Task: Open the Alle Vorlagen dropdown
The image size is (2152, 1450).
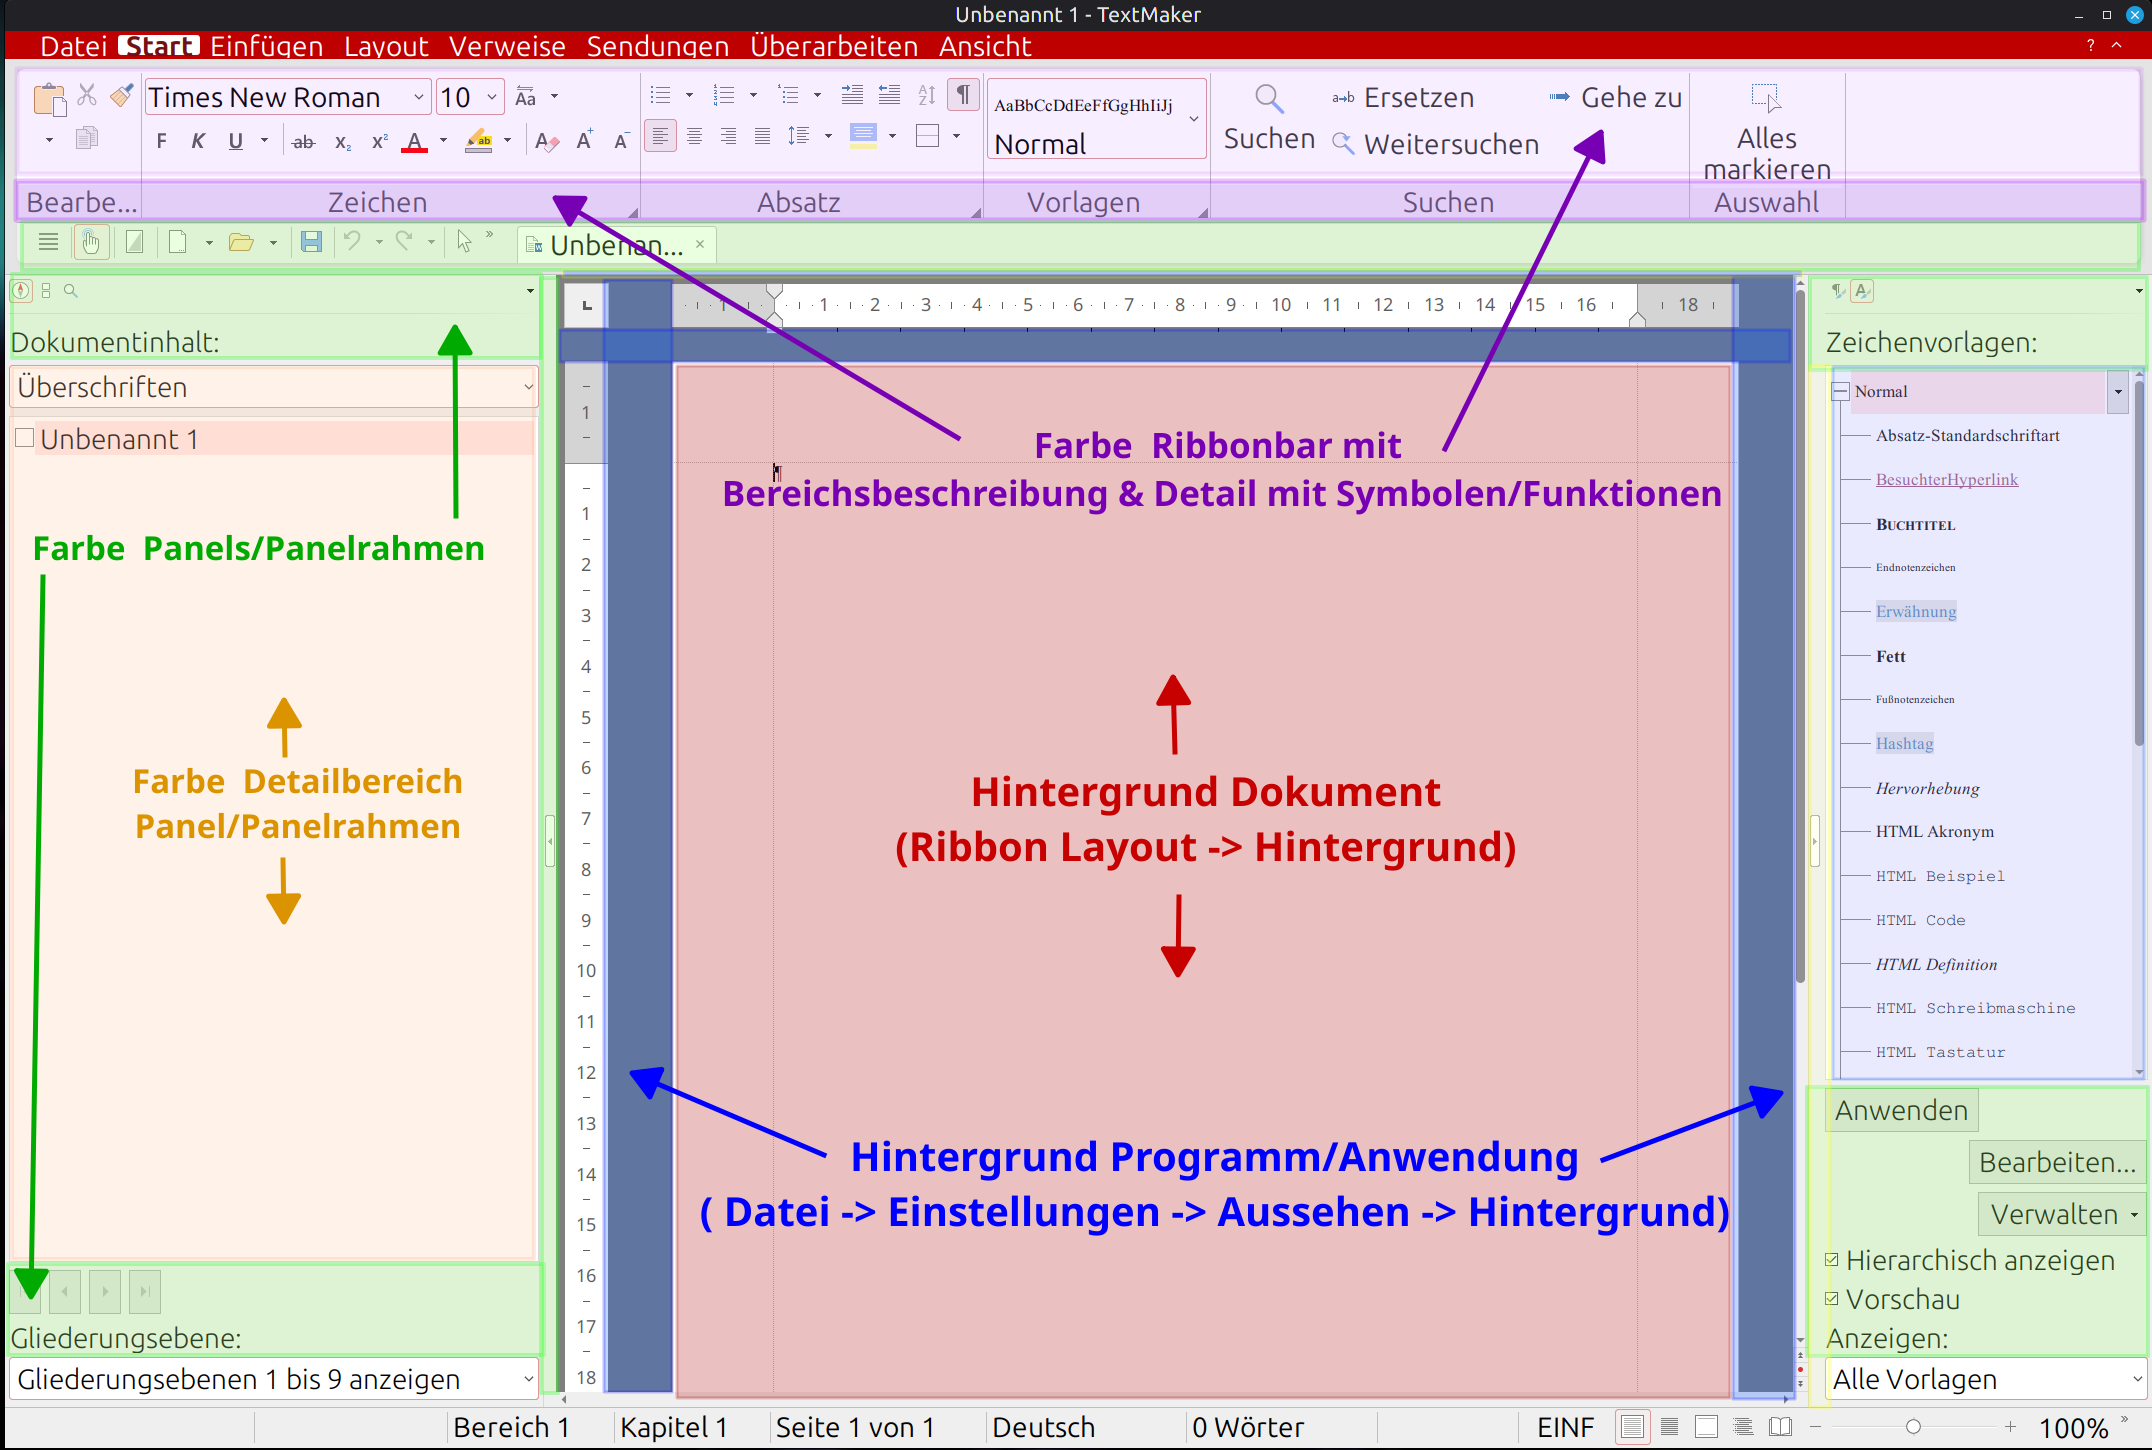Action: (x=1987, y=1380)
